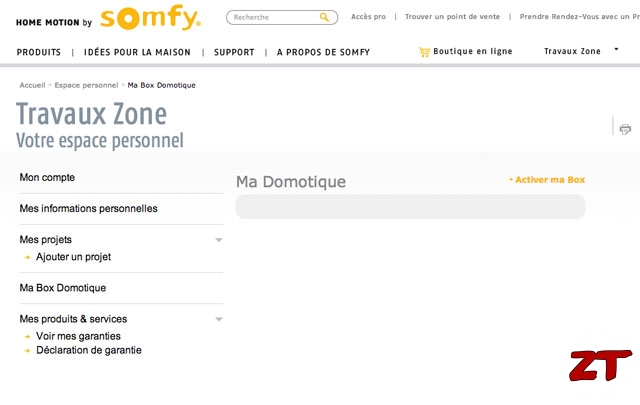Open the SUPPORT menu

click(x=234, y=52)
